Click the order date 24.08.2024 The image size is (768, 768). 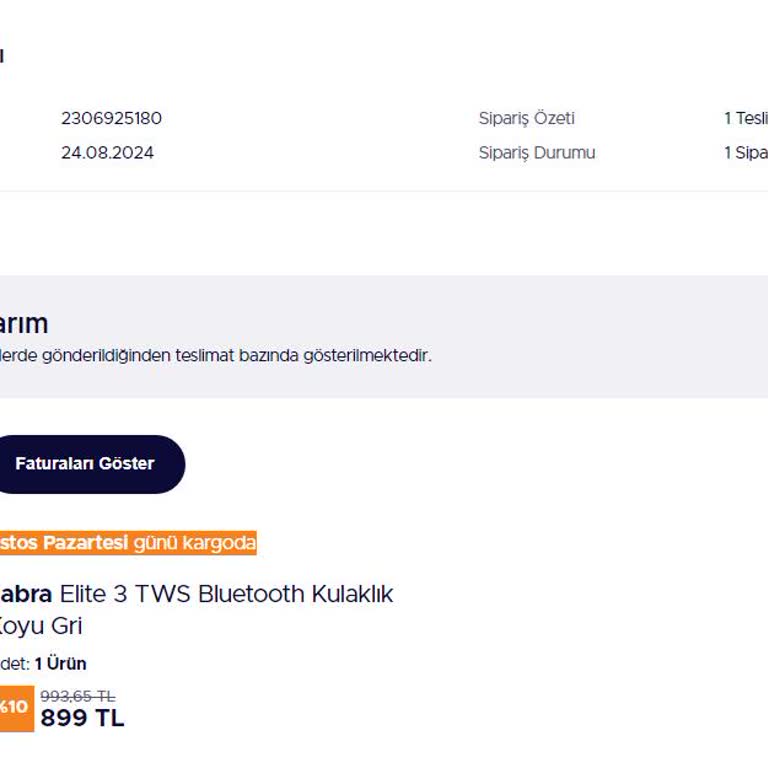tap(107, 153)
